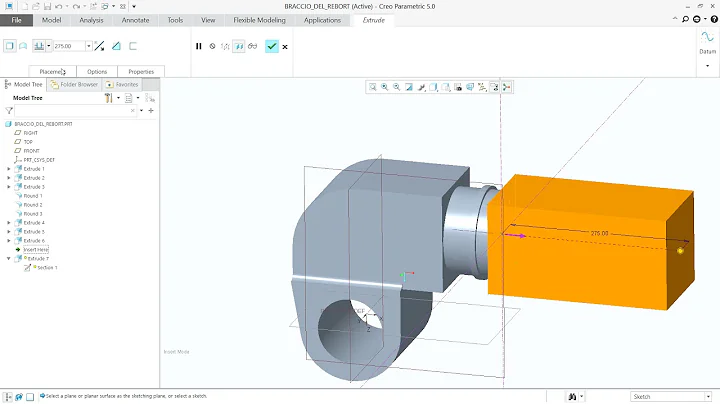Switch to the View ribbon tab
720x404 pixels.
[x=208, y=20]
